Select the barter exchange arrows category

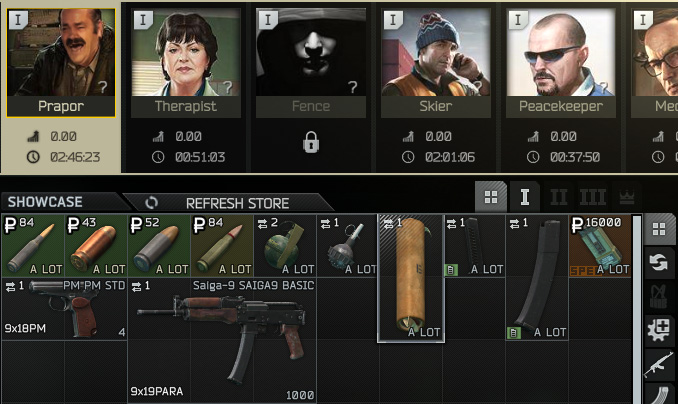pyautogui.click(x=659, y=262)
